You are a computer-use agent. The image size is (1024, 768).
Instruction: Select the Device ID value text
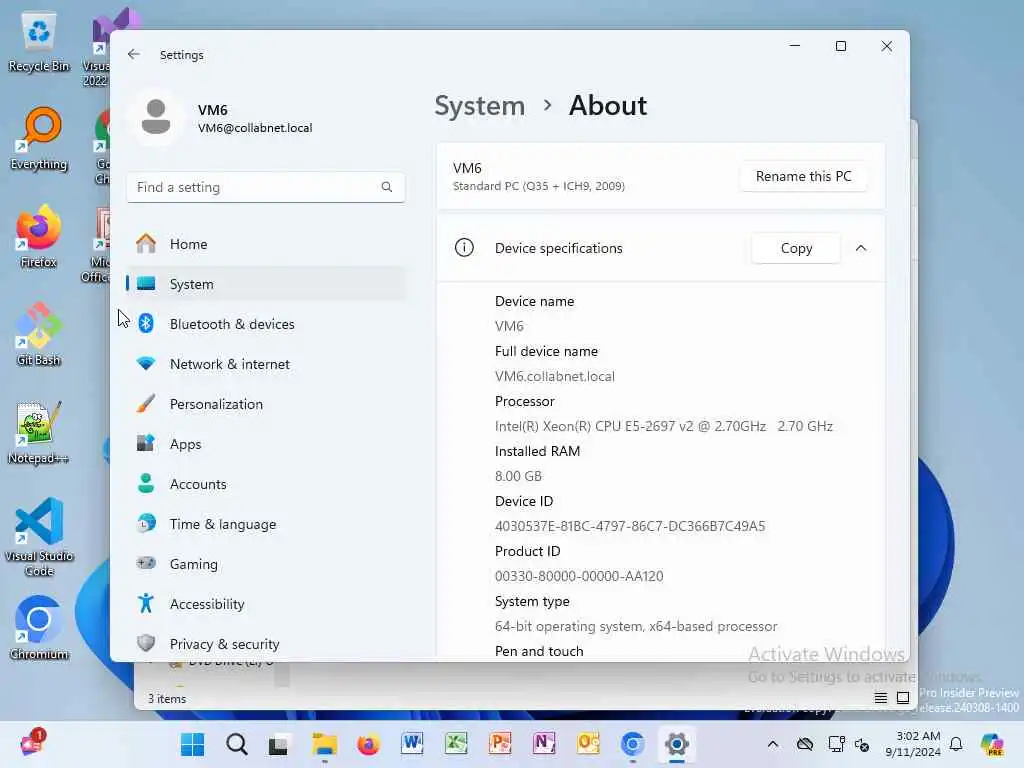[x=630, y=526]
